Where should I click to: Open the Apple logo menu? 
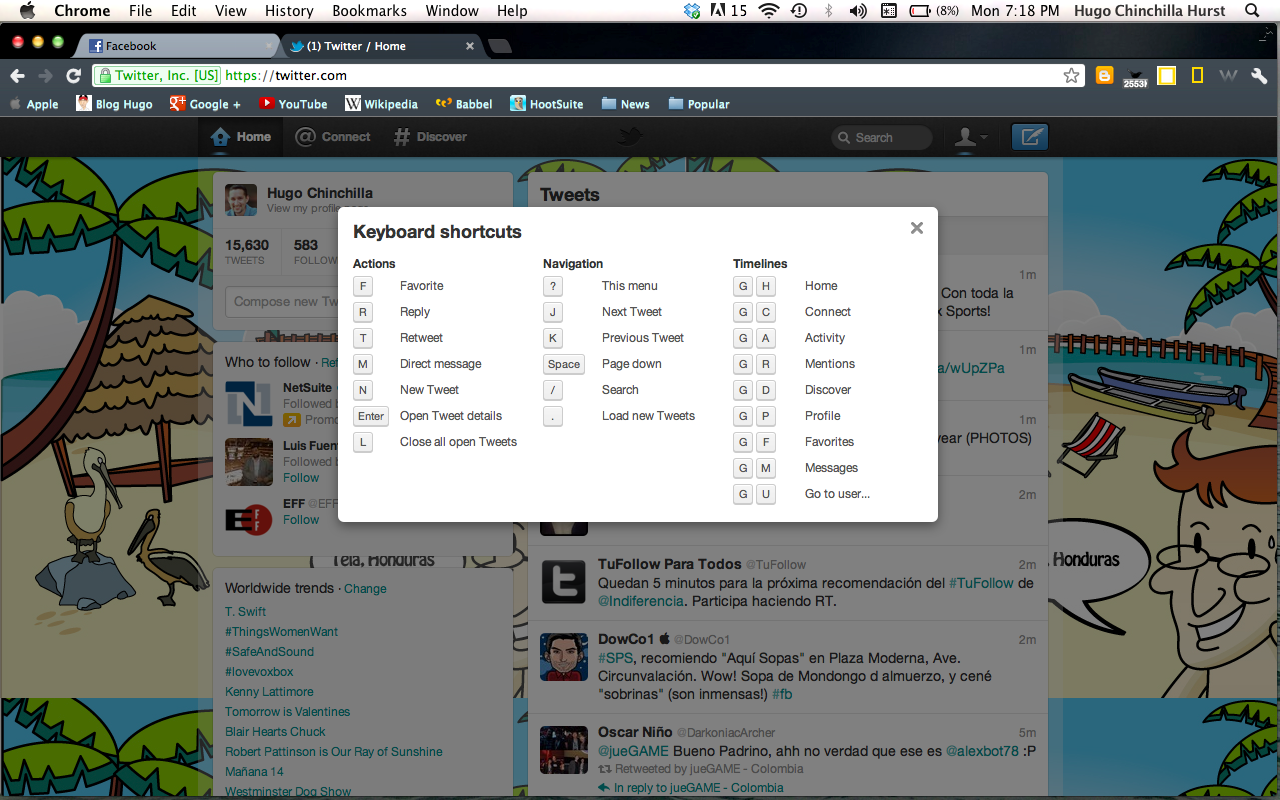click(27, 11)
